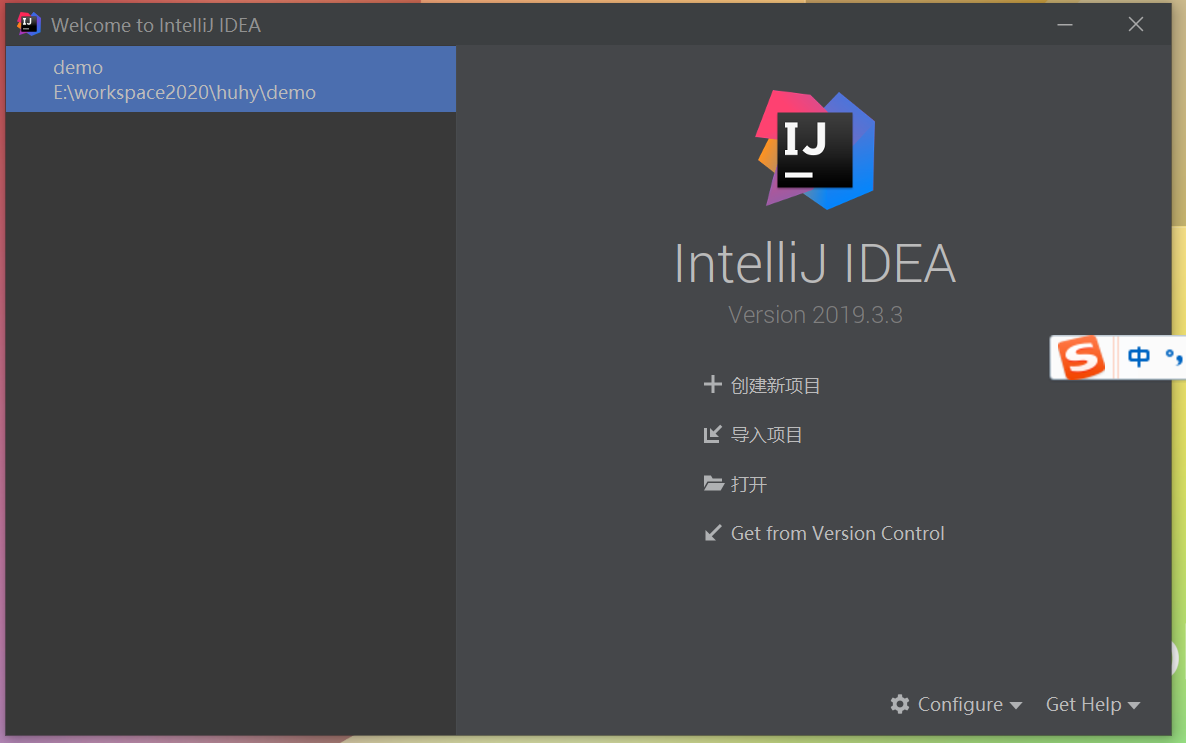Close the Welcome to IntelliJ IDEA window
The width and height of the screenshot is (1186, 743).
pos(1135,24)
